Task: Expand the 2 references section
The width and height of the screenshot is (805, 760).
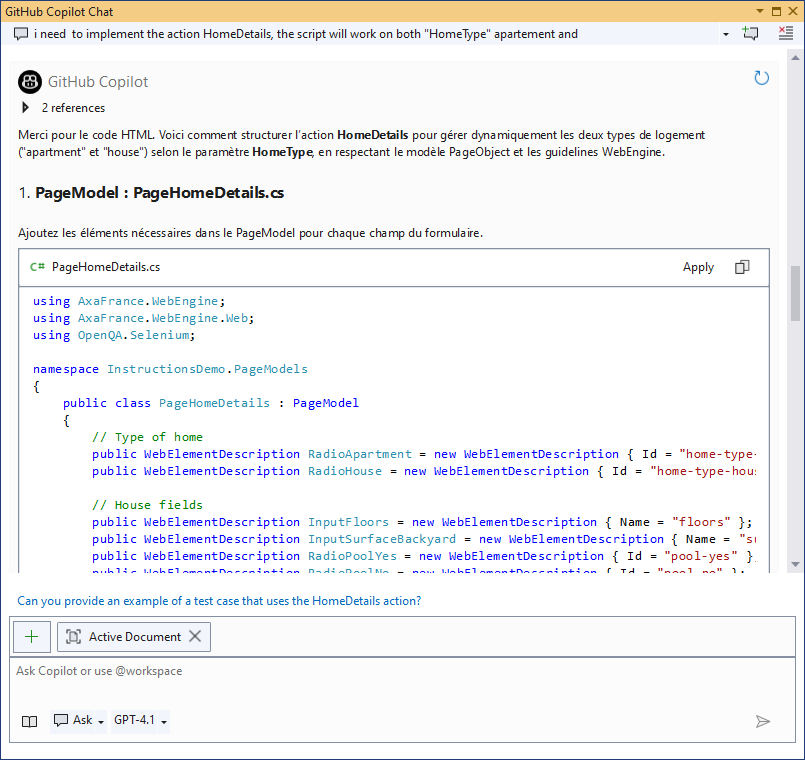Action: (x=26, y=108)
